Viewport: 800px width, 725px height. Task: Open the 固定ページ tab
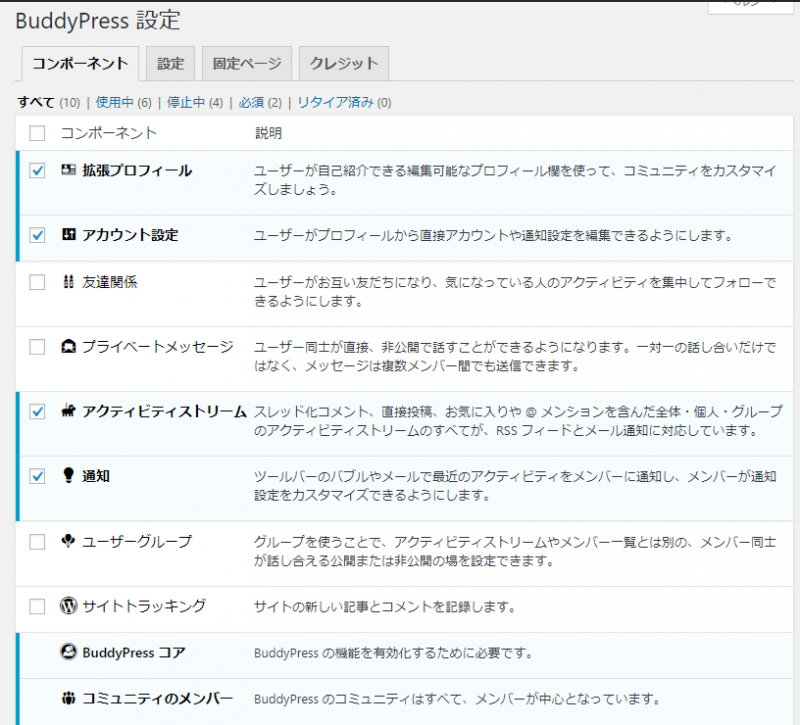click(247, 63)
